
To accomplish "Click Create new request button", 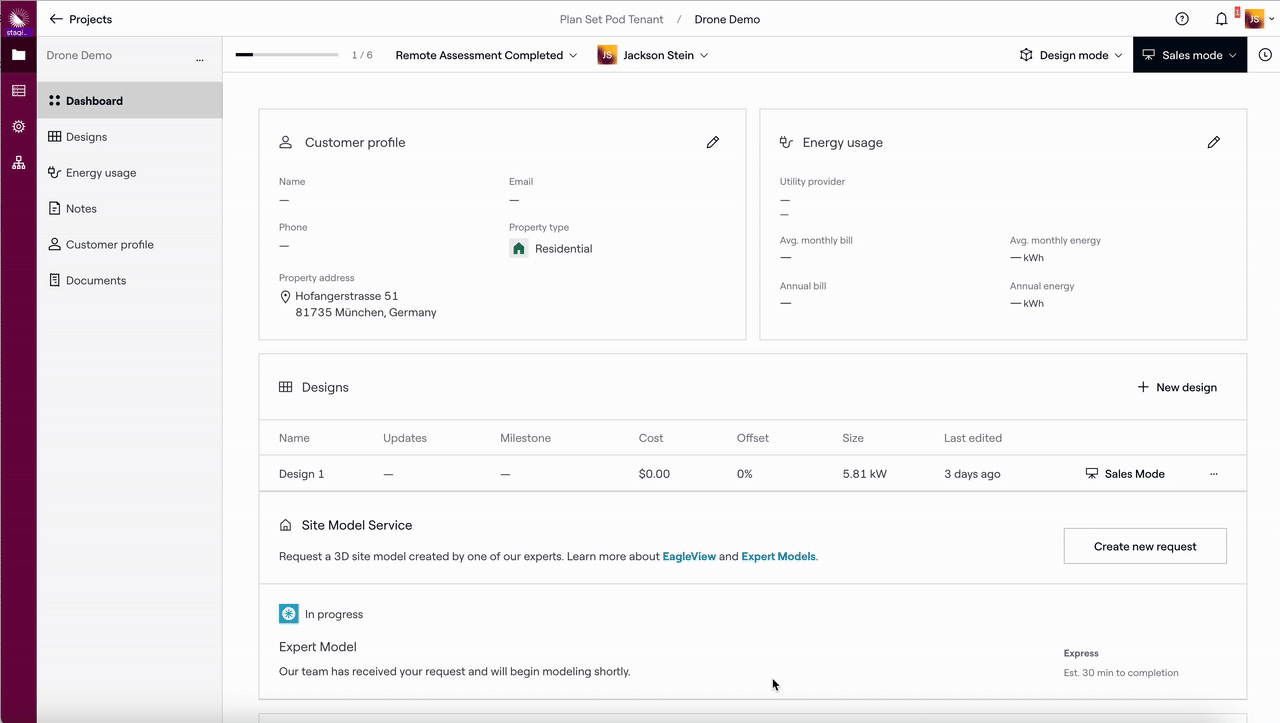I will [1145, 546].
